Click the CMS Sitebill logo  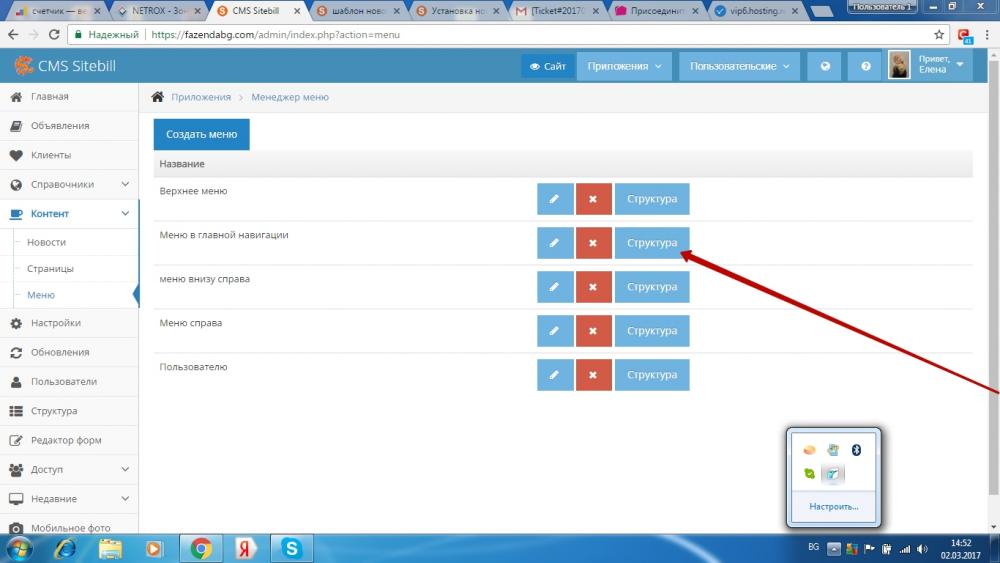pyautogui.click(x=65, y=66)
